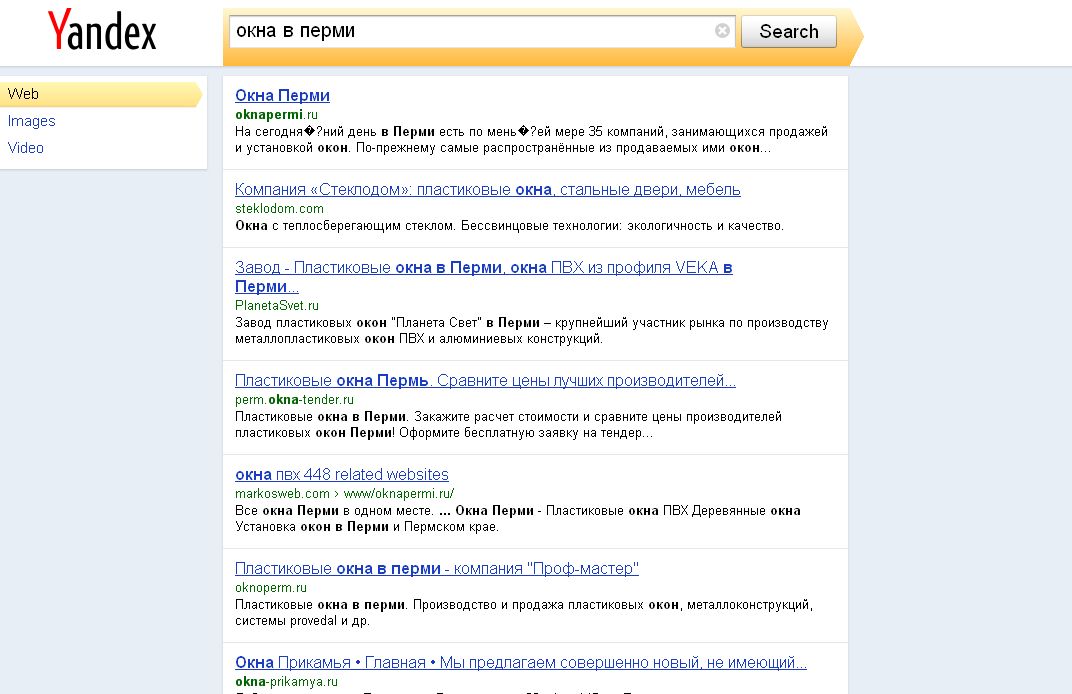Open the "Пластиковые окна Пермь. Сравните цены" result
This screenshot has height=694, width=1072.
click(485, 381)
